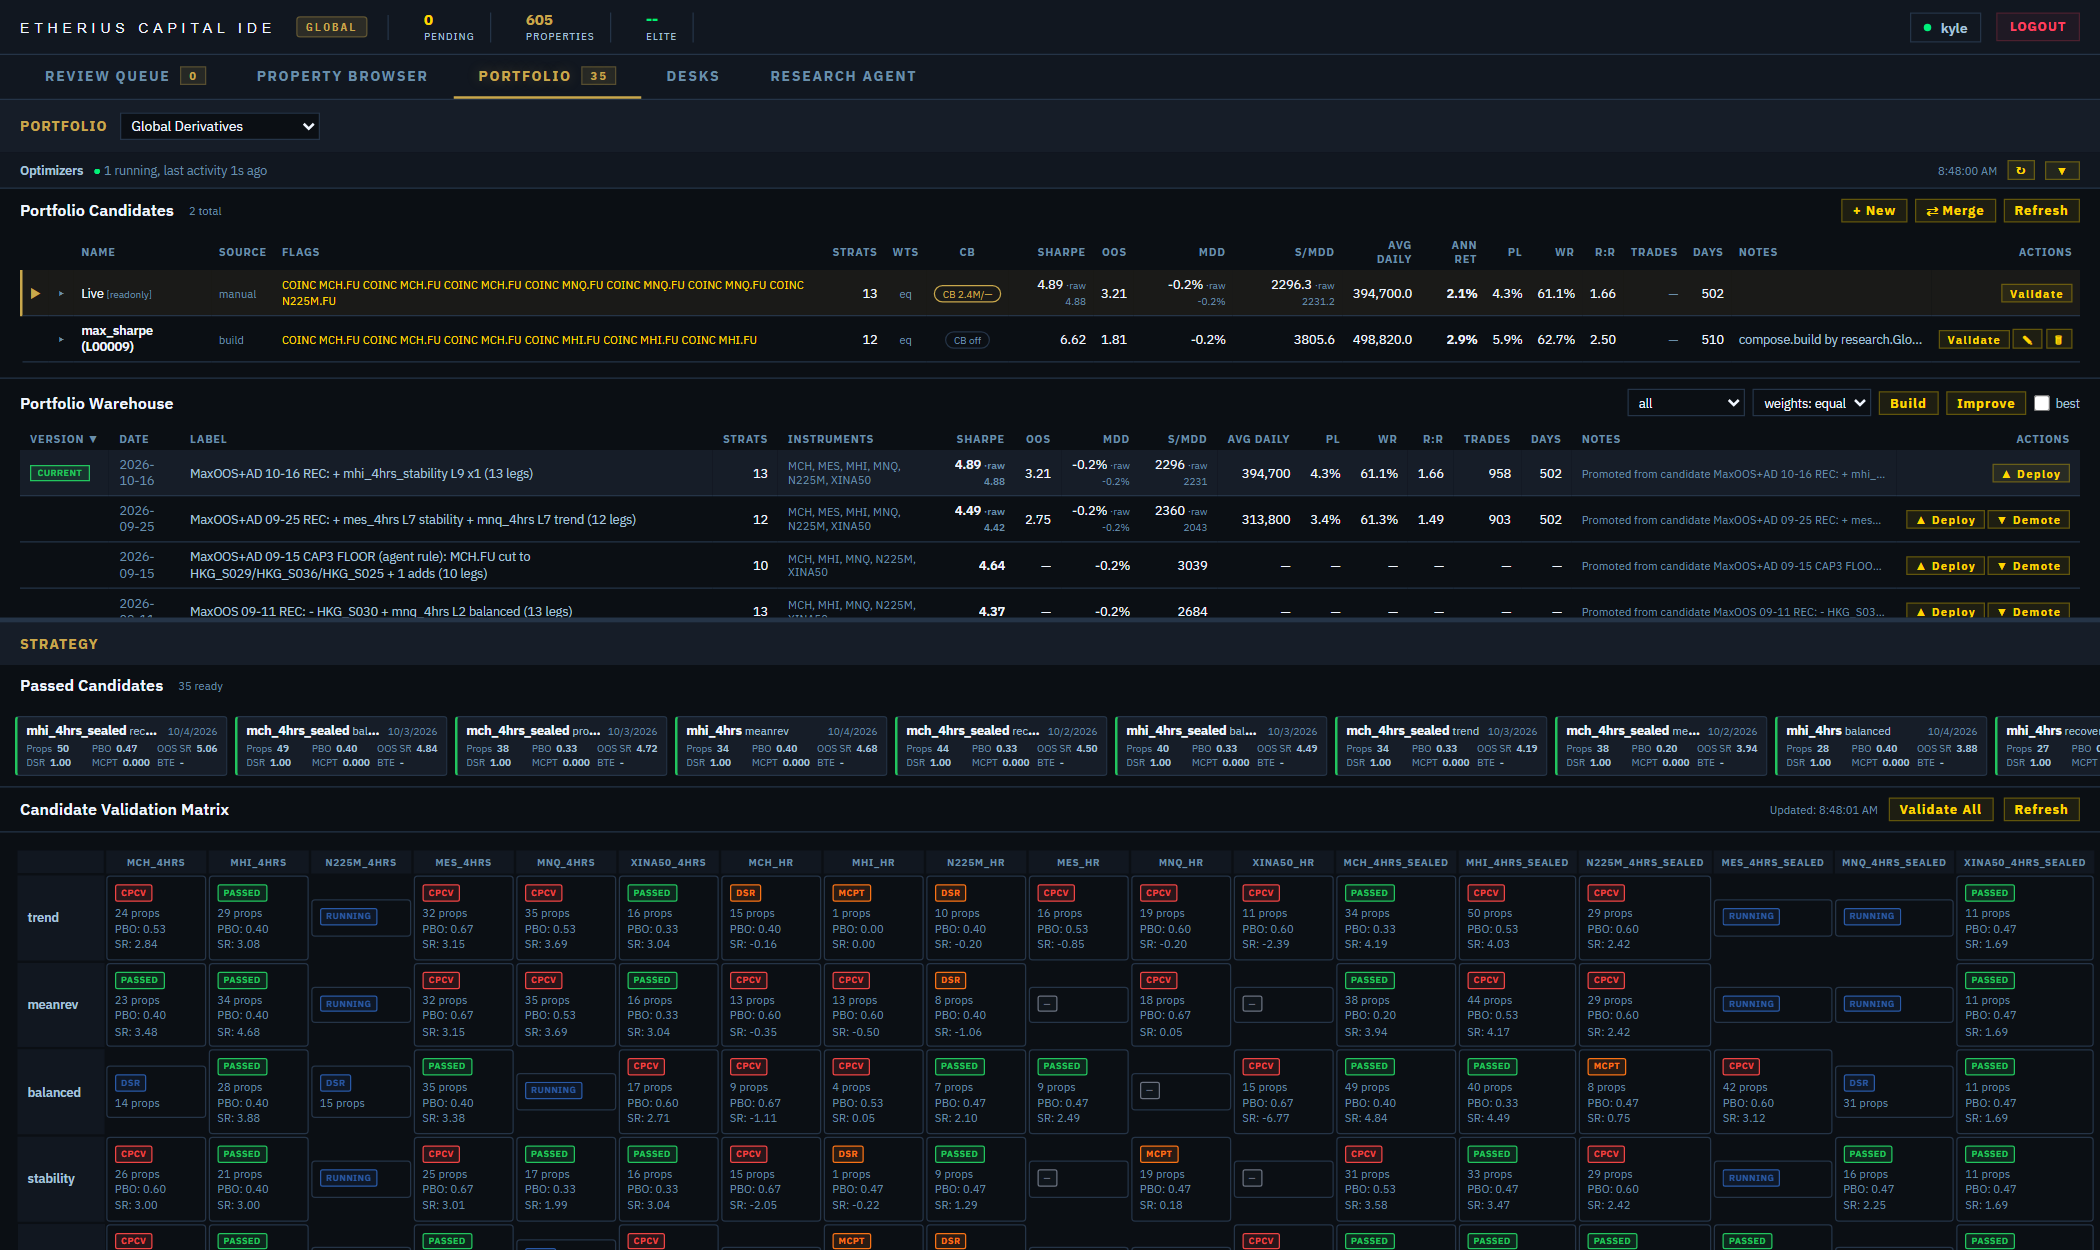Image resolution: width=2100 pixels, height=1250 pixels.
Task: Click RUNNING badge in N225M_4HRS trend cell
Action: (348, 916)
